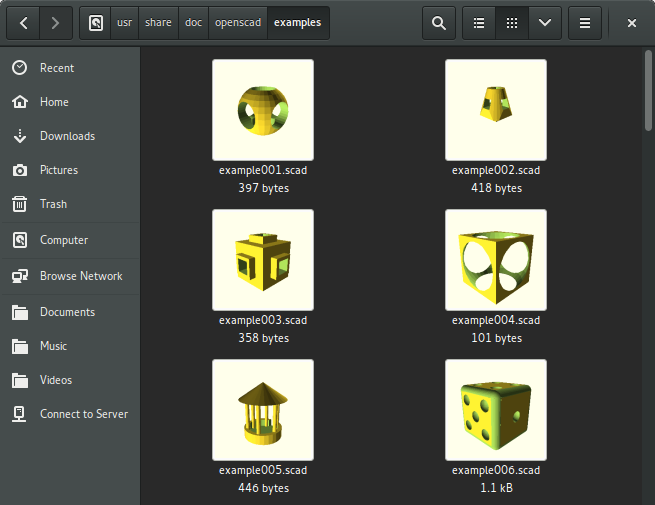
Task: Select example004.scad hollow cube thumbnail
Action: point(496,260)
